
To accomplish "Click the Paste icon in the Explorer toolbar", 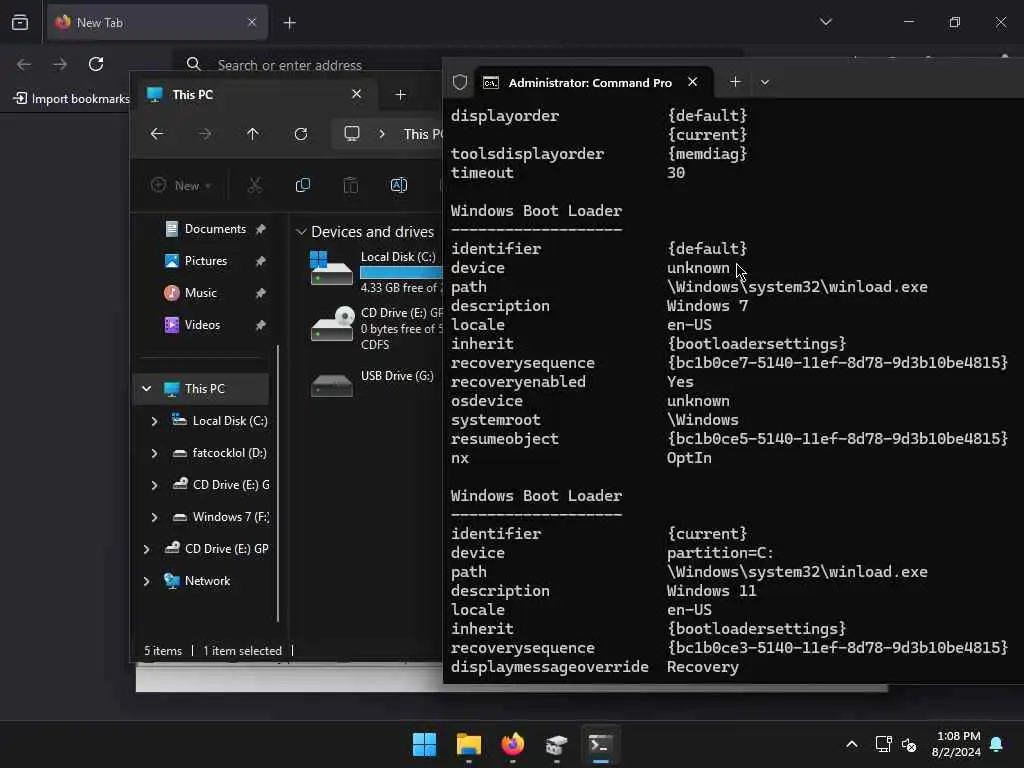I will click(351, 185).
